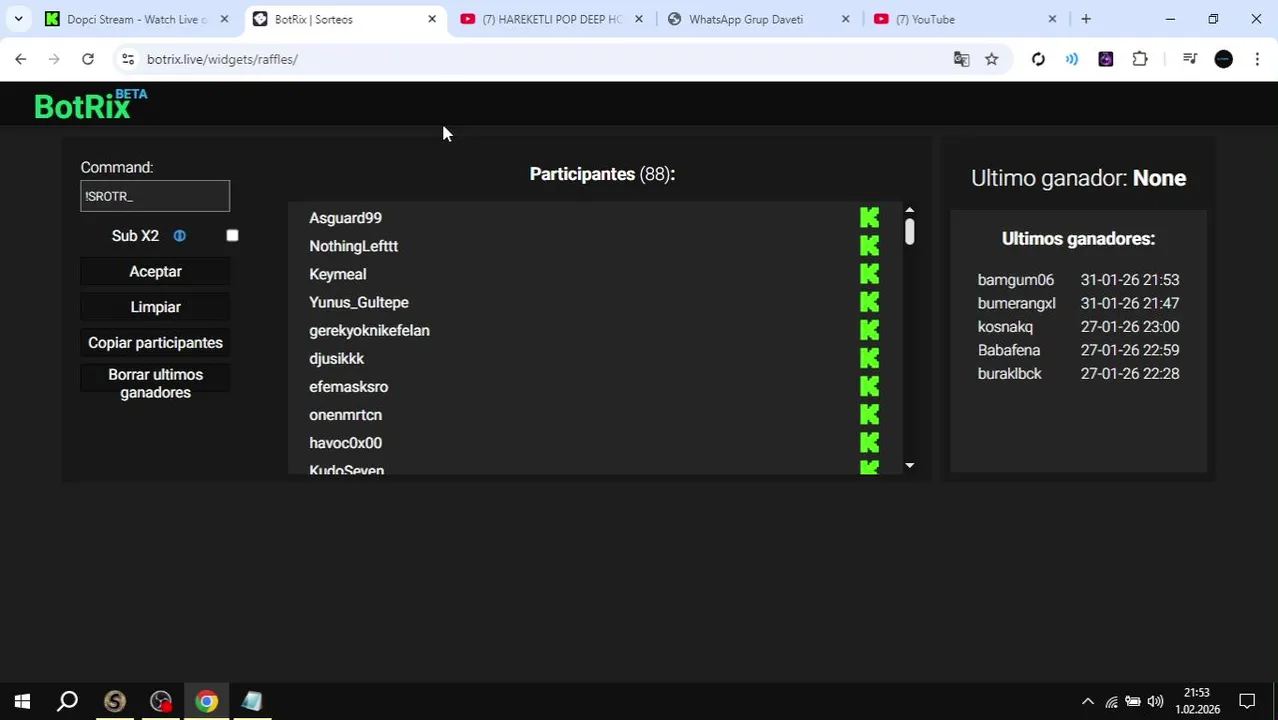Click the blue sound wave extension icon

coord(1072,59)
